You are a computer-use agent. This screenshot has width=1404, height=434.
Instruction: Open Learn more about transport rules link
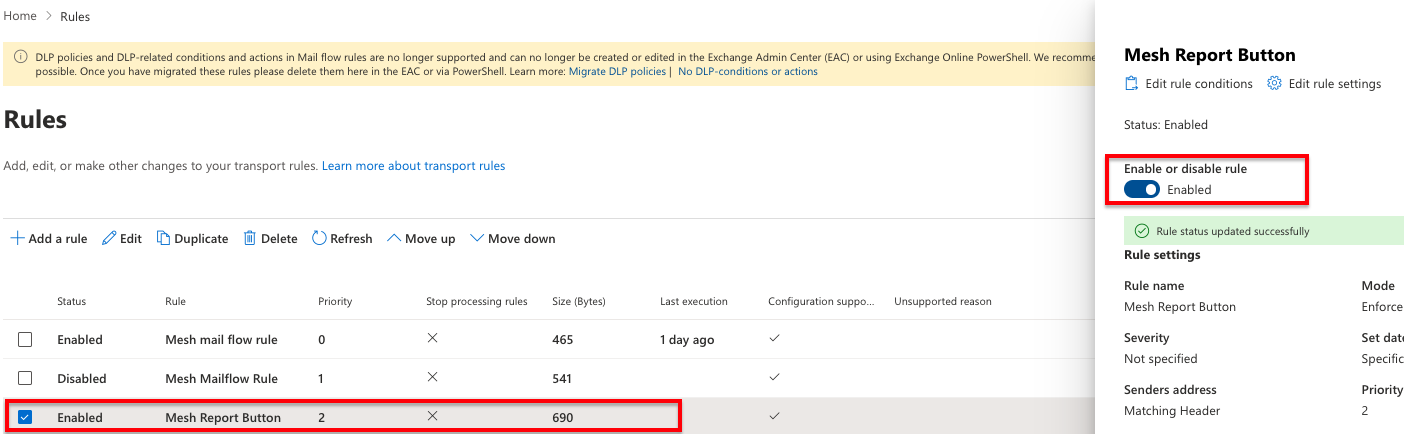(413, 166)
